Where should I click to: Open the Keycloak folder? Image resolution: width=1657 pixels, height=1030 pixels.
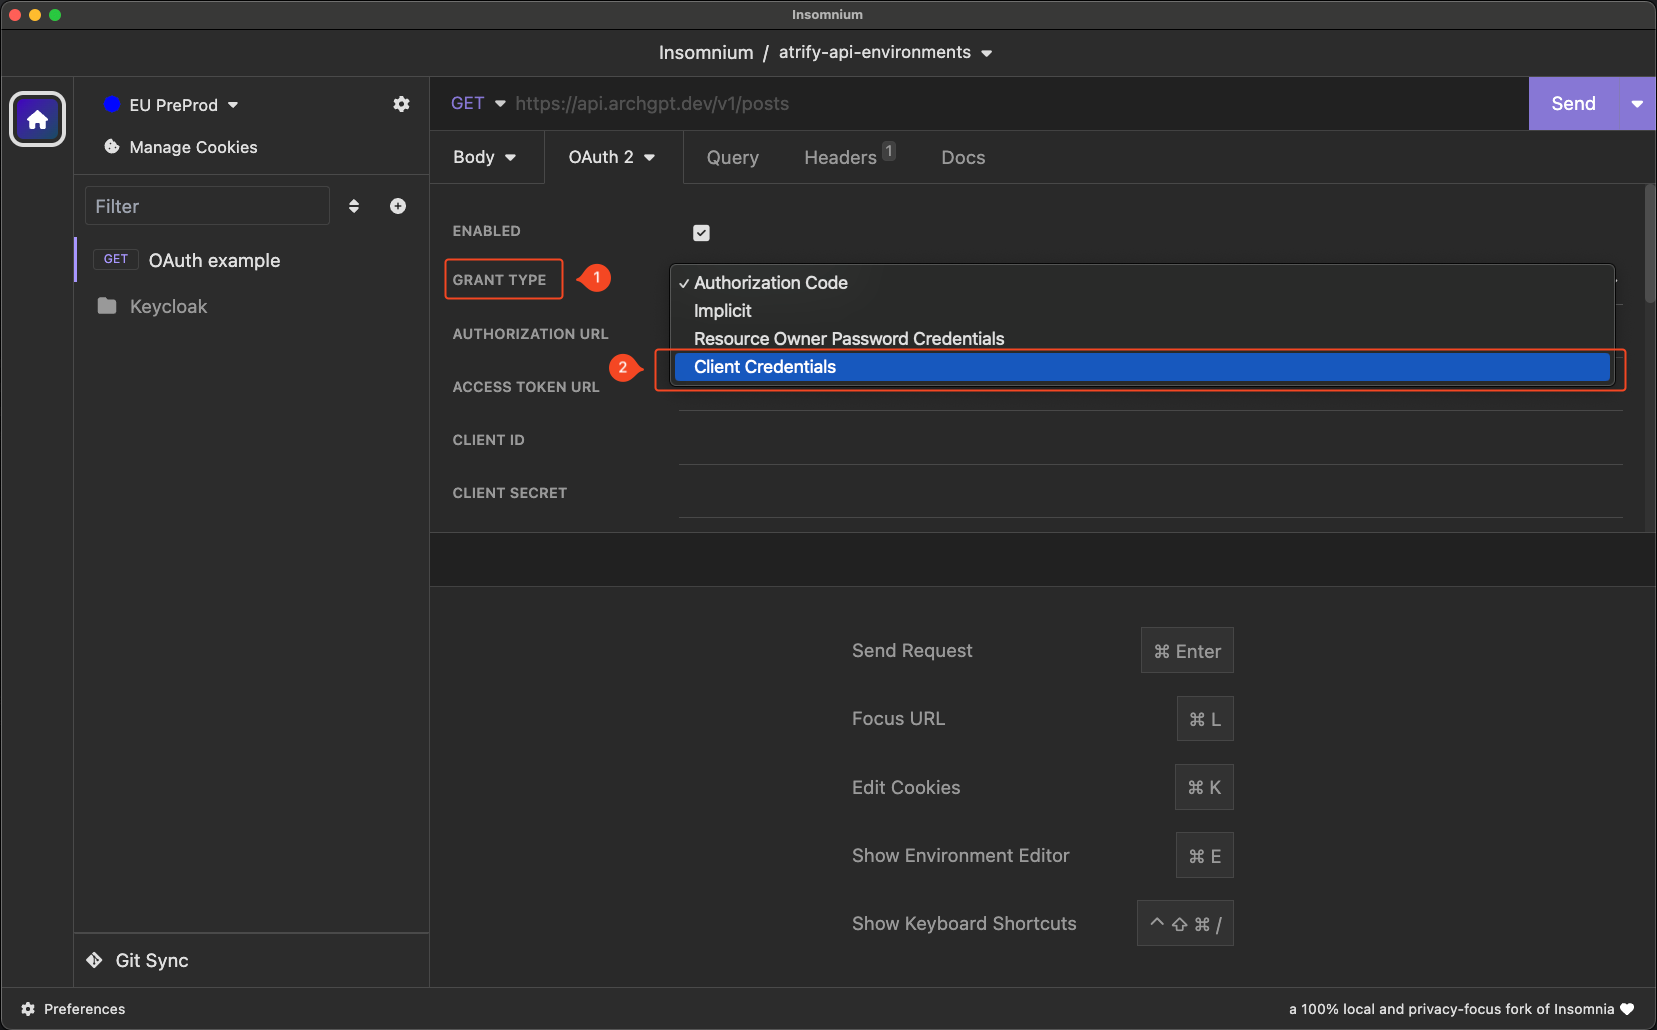[168, 306]
